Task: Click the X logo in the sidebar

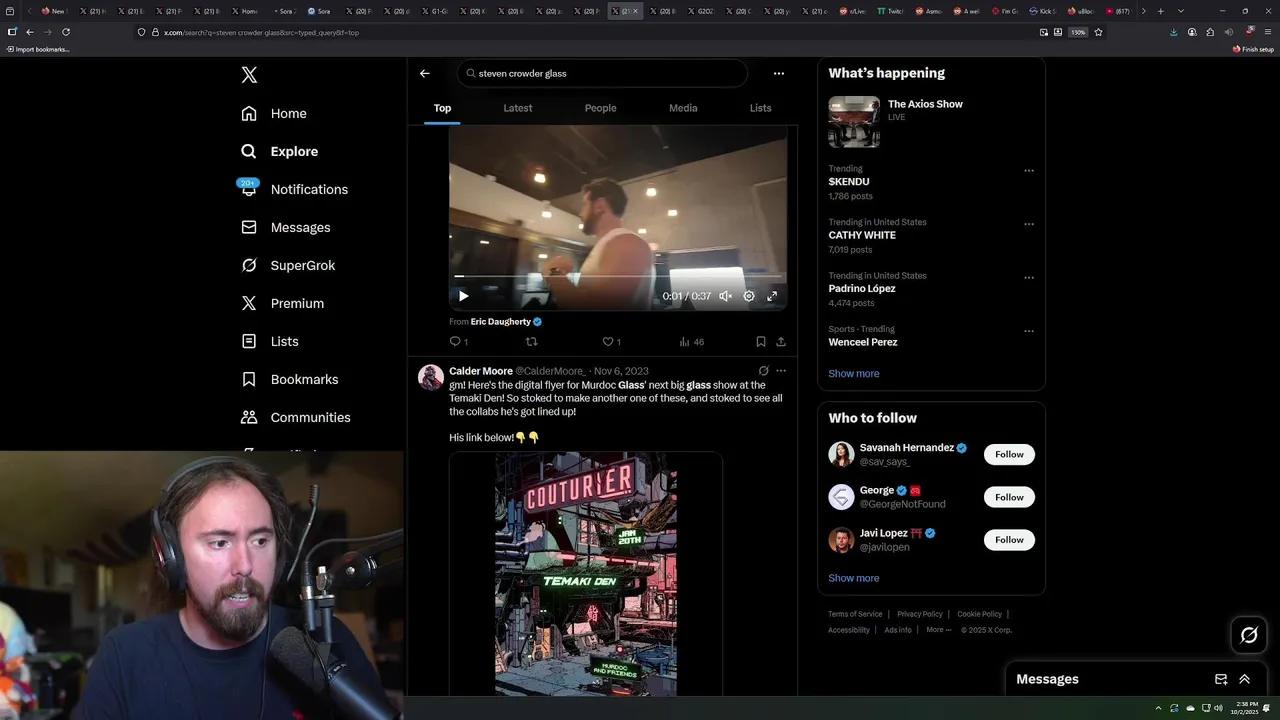Action: pos(249,75)
